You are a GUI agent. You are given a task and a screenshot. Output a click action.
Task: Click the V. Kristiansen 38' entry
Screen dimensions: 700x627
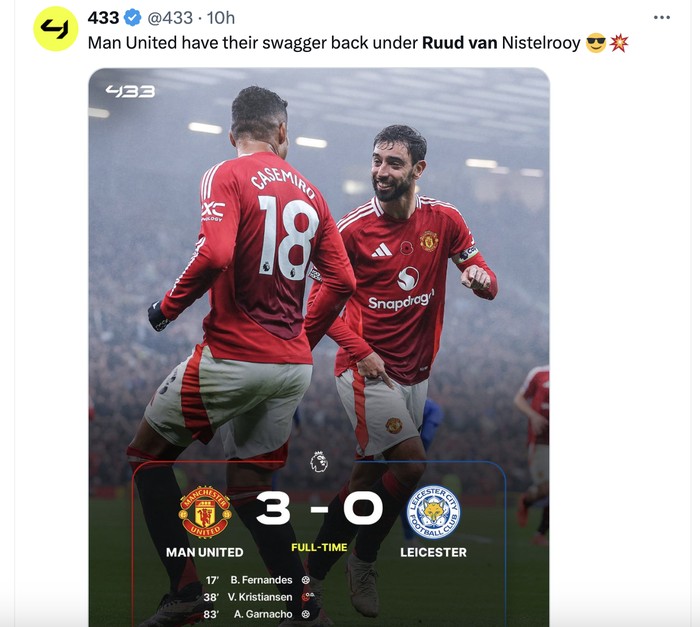coord(259,597)
